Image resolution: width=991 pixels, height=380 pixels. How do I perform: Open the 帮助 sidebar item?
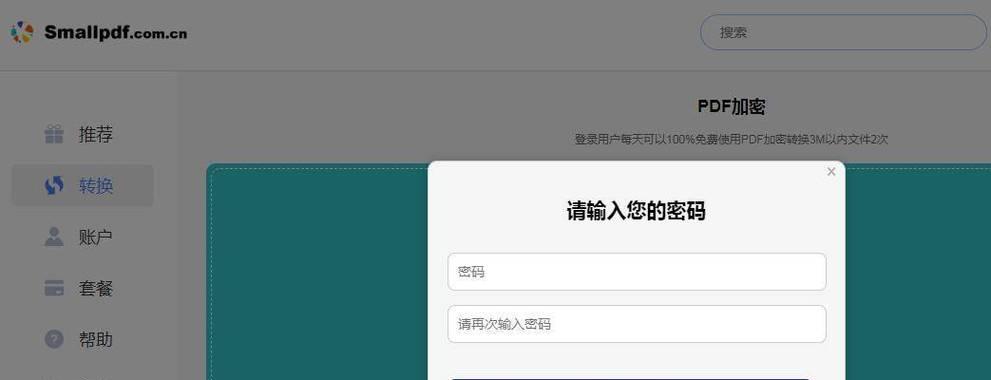(x=82, y=340)
